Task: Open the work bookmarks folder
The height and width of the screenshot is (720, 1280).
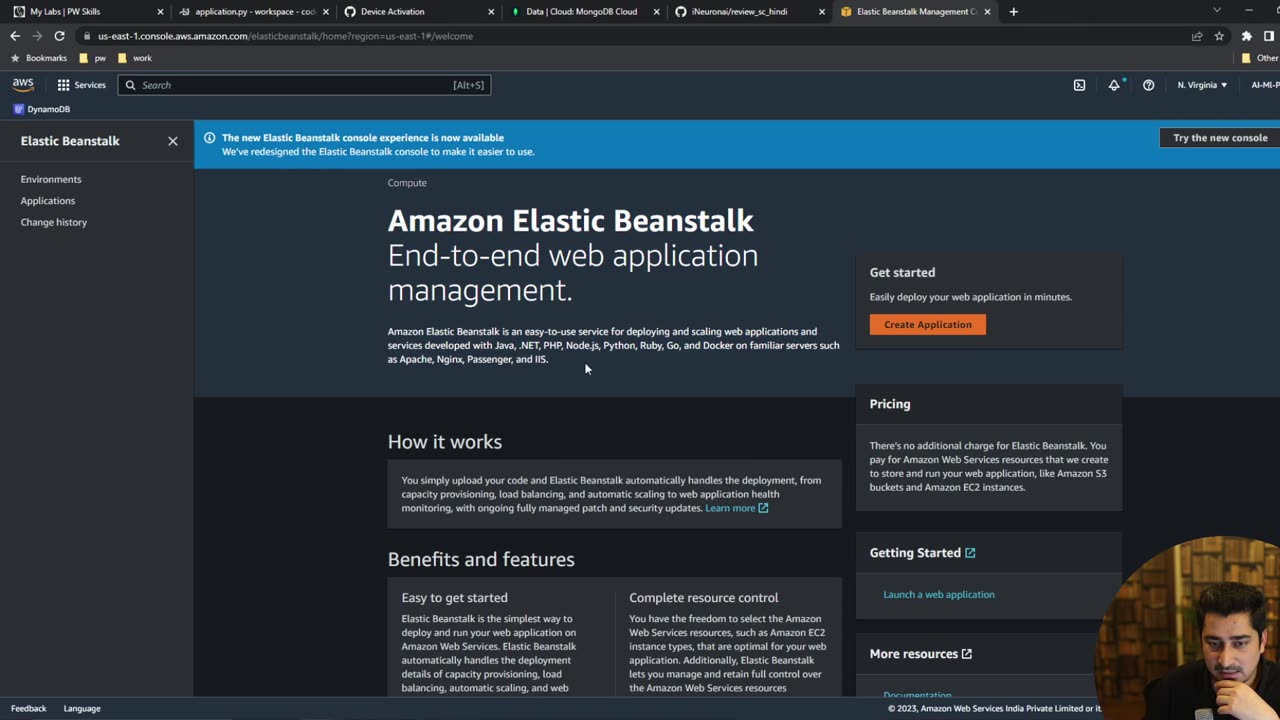Action: click(135, 58)
